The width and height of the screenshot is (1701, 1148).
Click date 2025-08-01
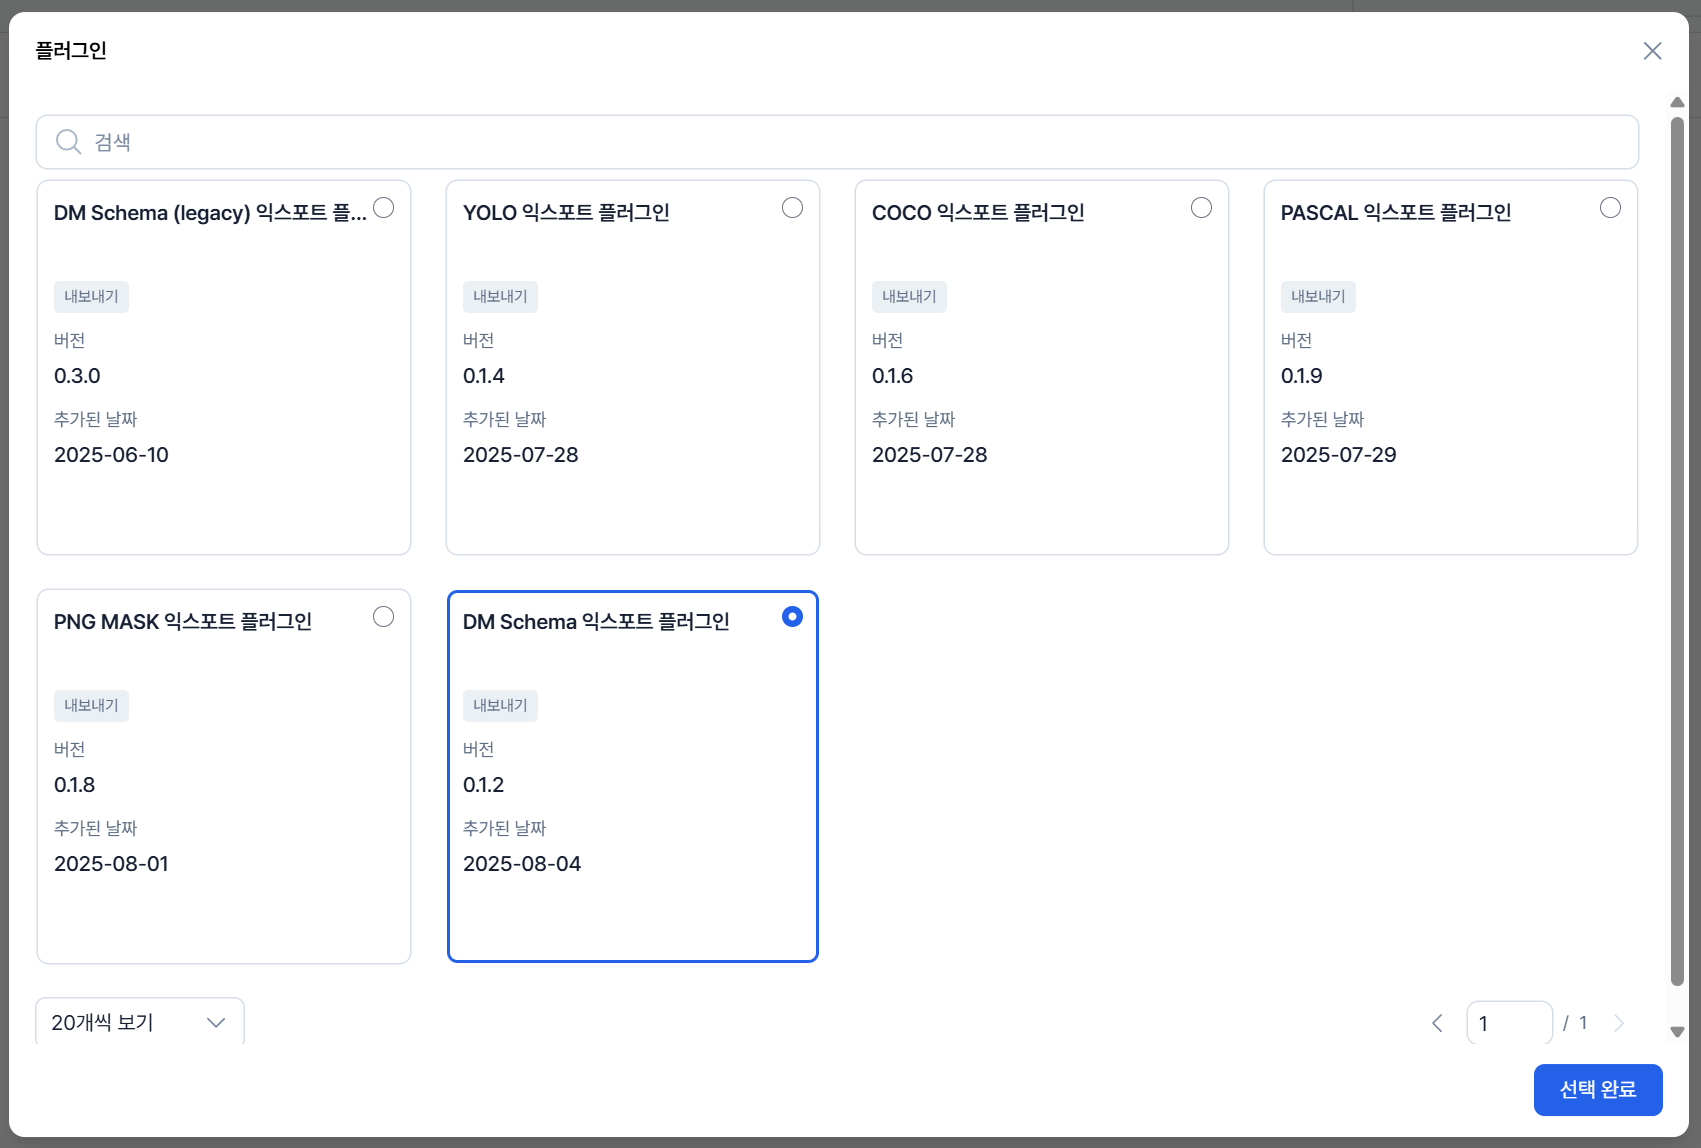(x=111, y=864)
